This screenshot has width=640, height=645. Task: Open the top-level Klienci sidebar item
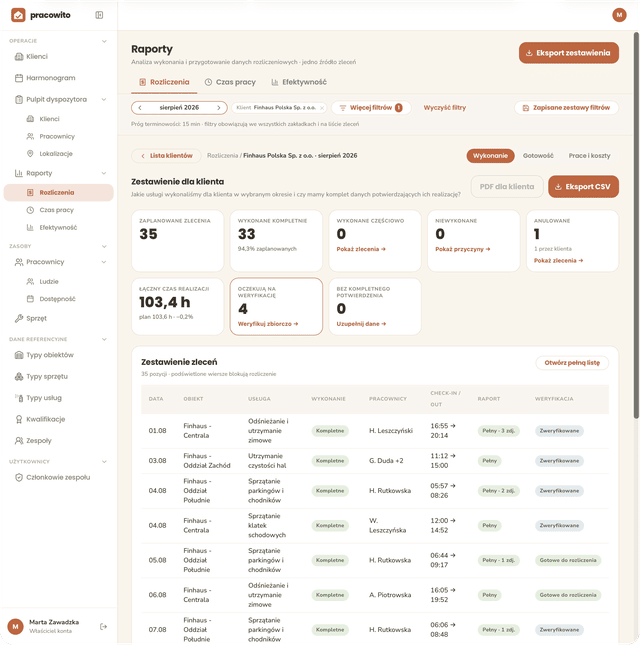click(x=58, y=56)
